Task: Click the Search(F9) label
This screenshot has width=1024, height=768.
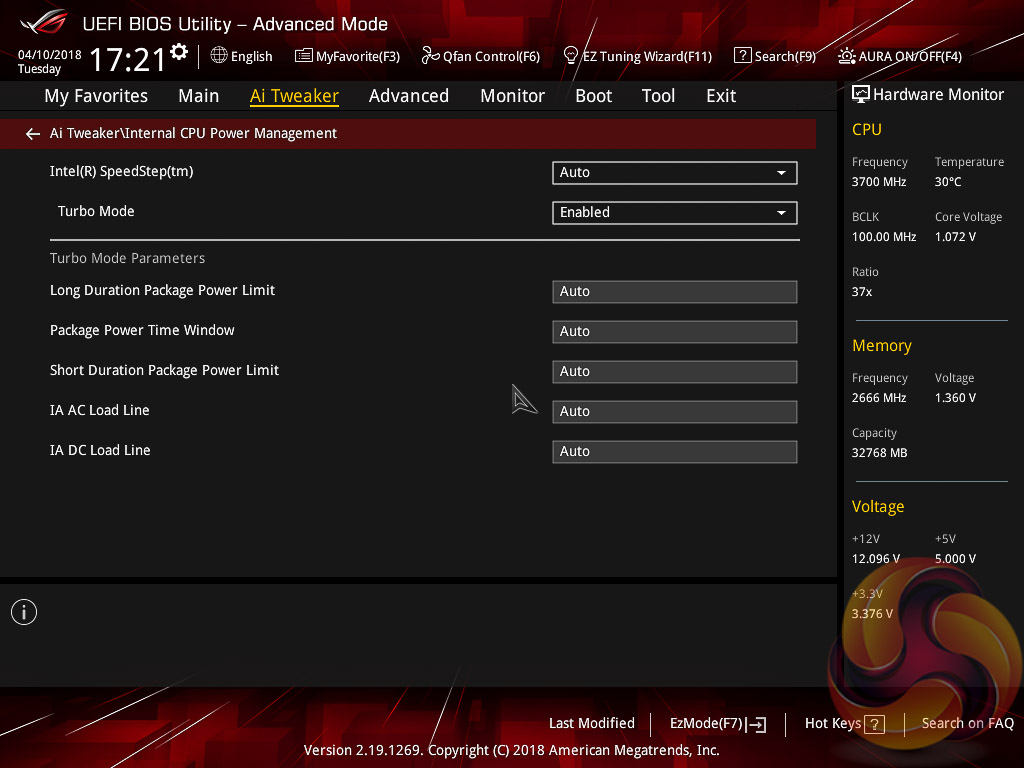Action: click(x=785, y=57)
